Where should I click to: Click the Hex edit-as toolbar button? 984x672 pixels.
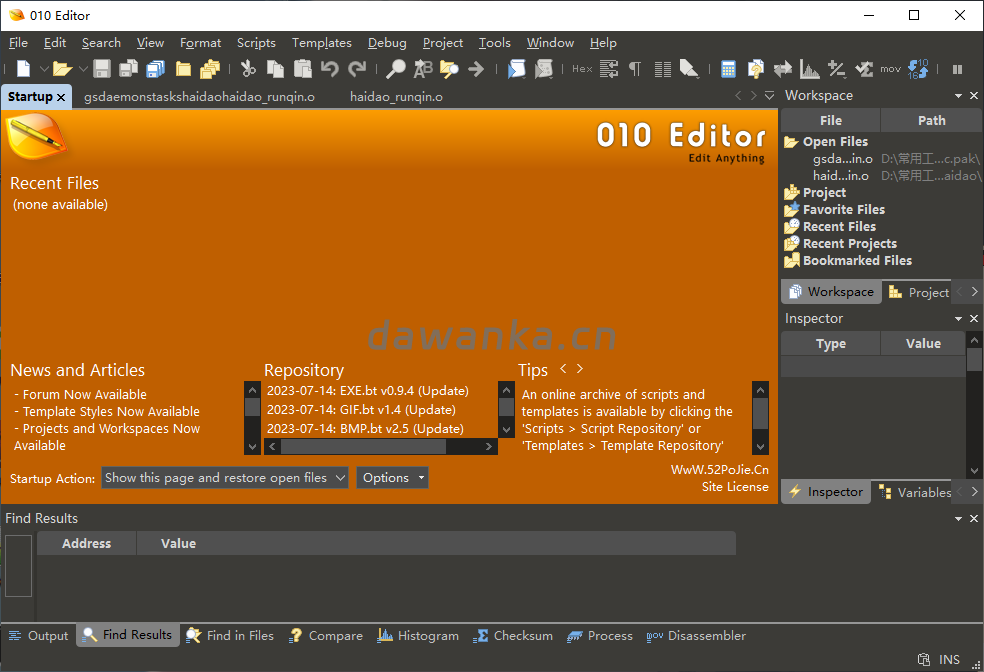[x=582, y=69]
